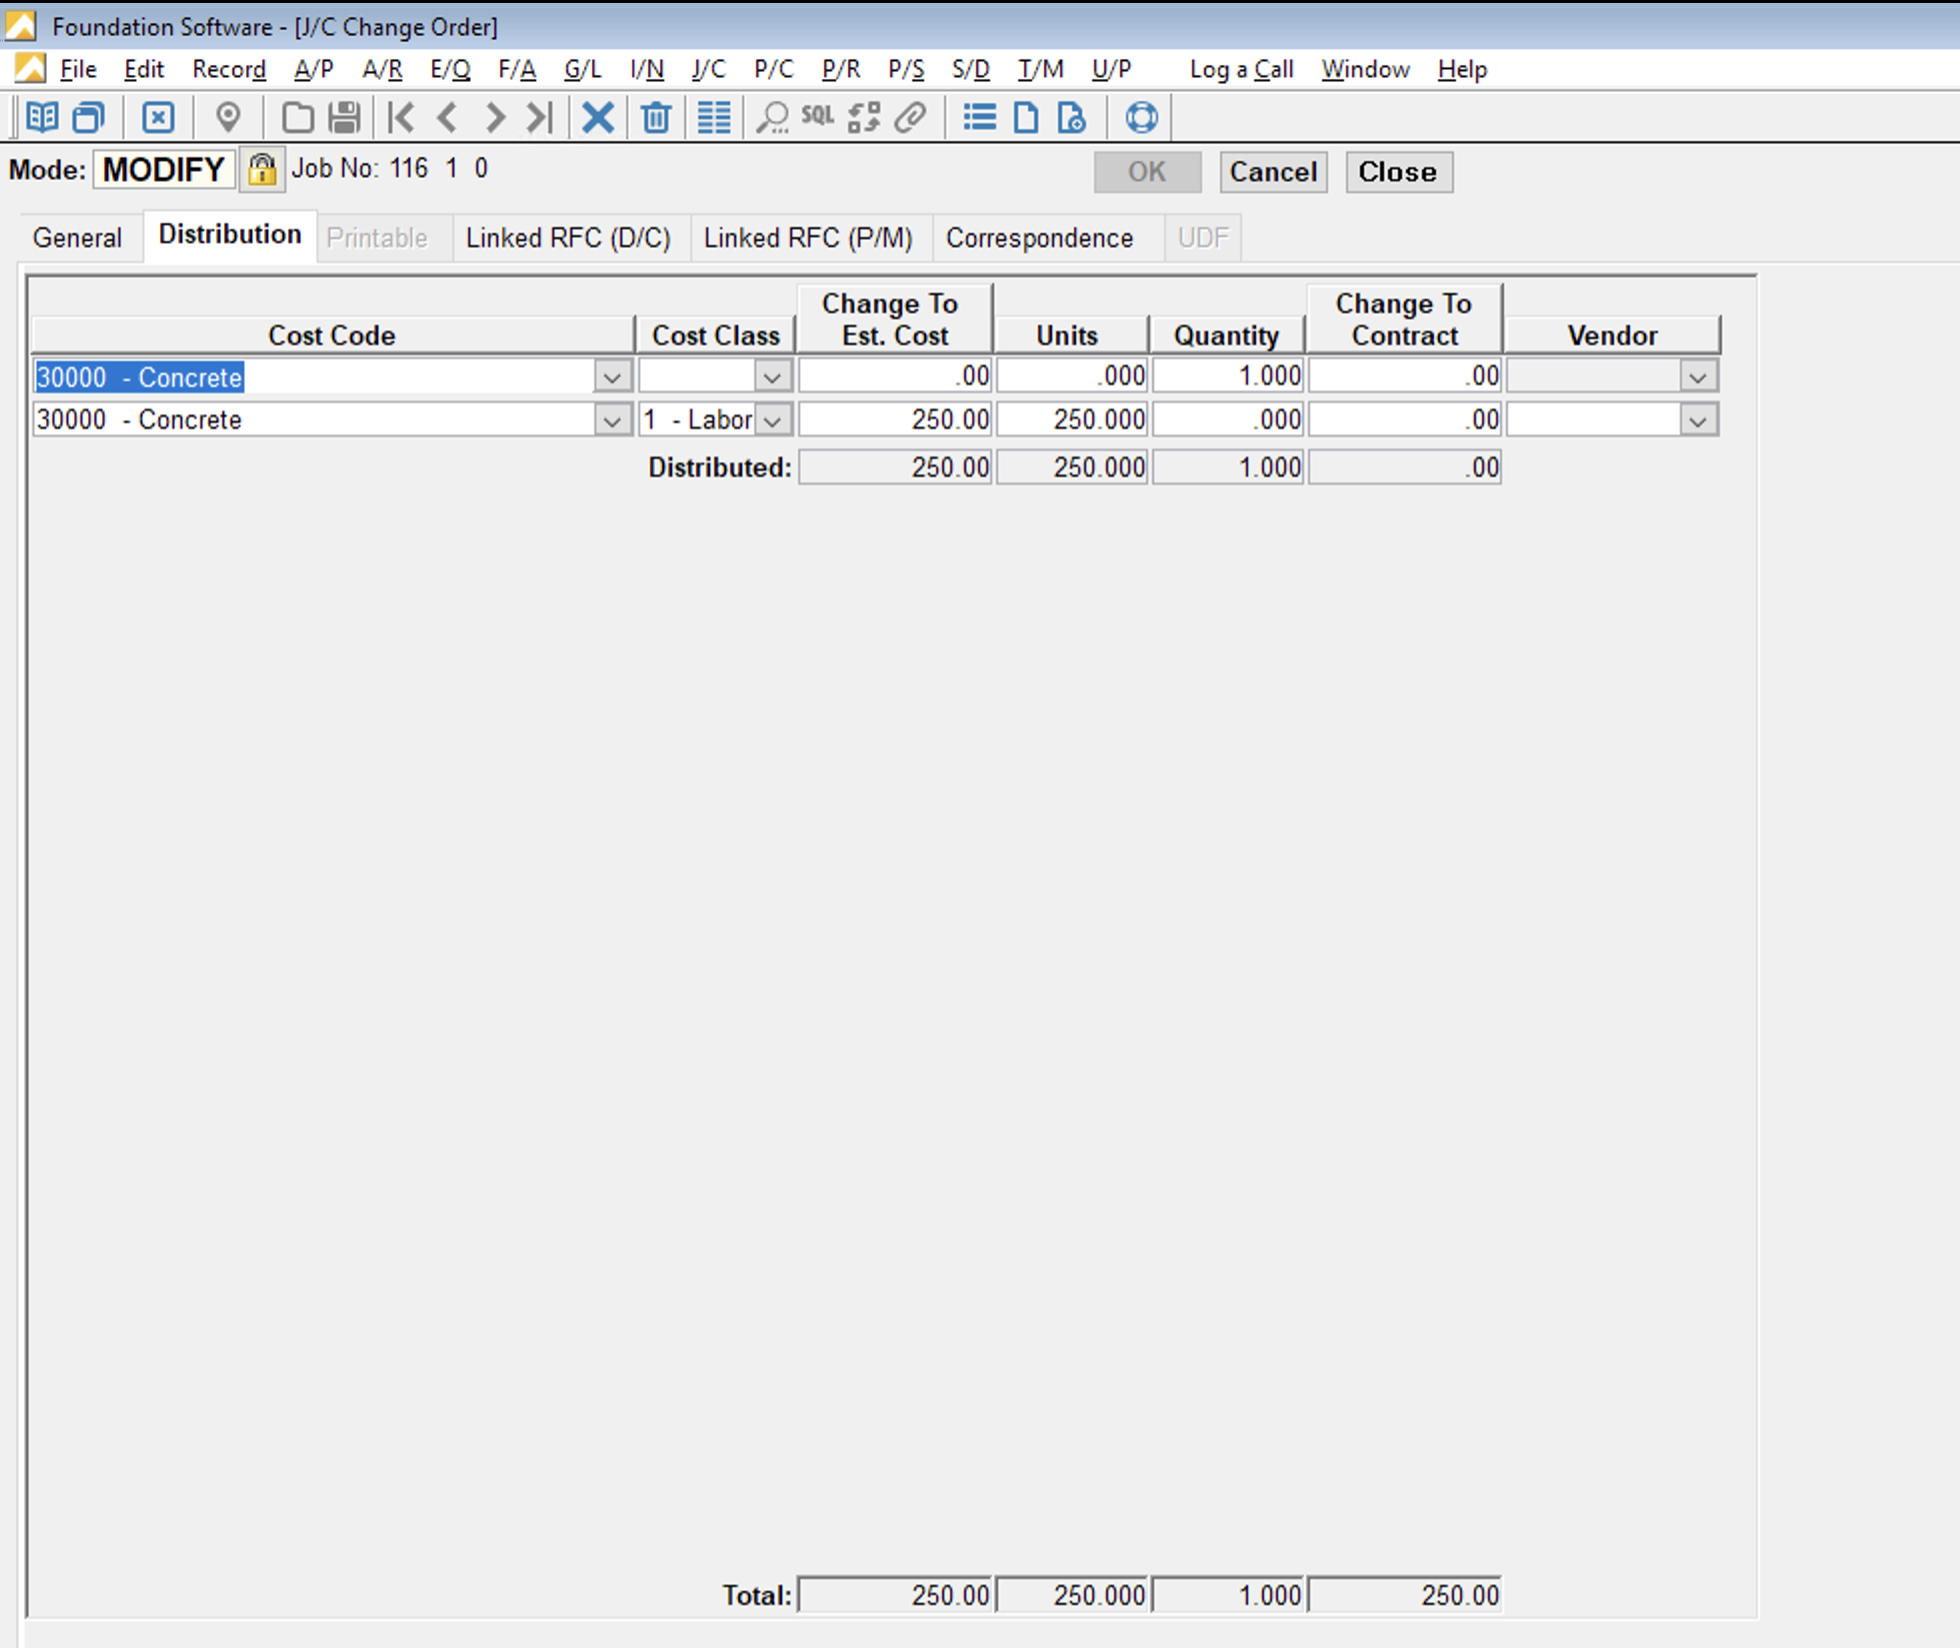1960x1648 pixels.
Task: Open the Help menu
Action: pos(1462,69)
